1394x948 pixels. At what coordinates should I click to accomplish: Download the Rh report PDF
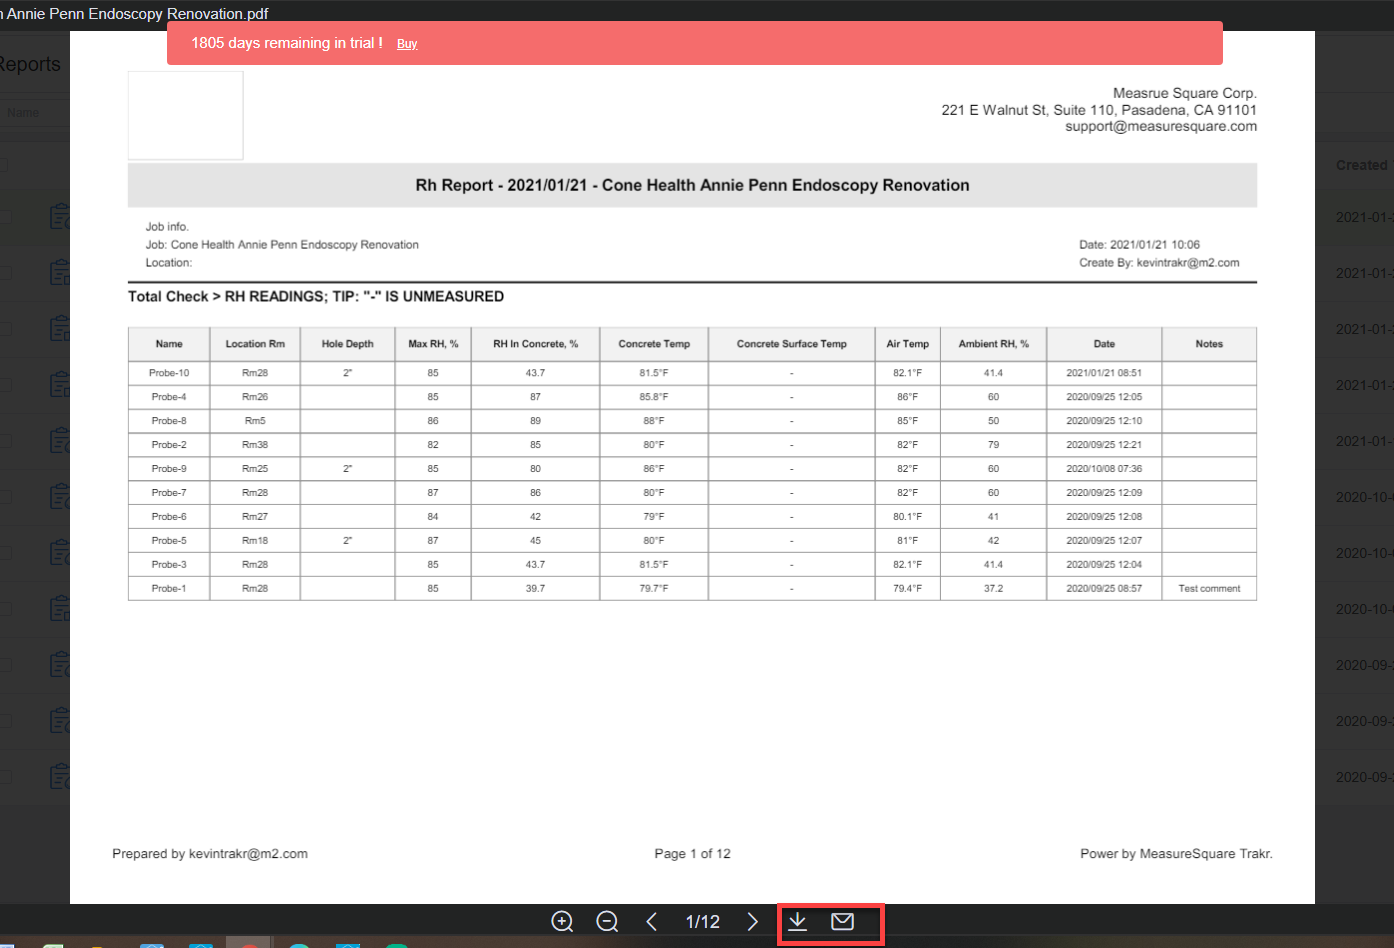(797, 921)
